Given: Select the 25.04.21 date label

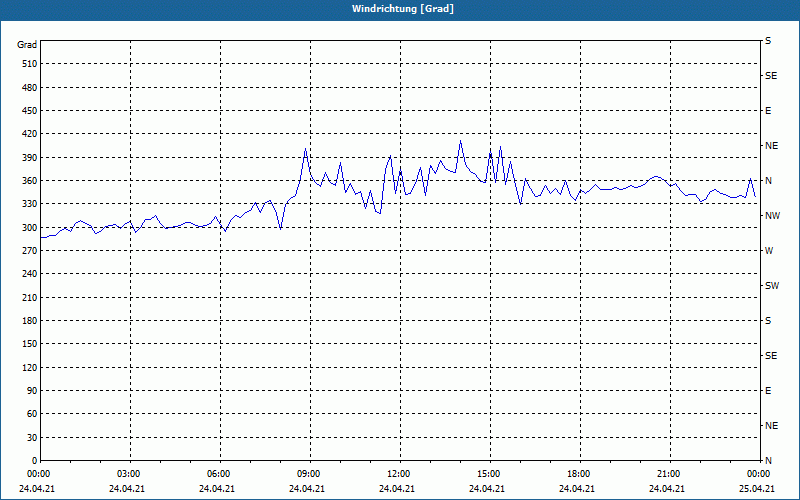Looking at the screenshot, I should pos(757,489).
